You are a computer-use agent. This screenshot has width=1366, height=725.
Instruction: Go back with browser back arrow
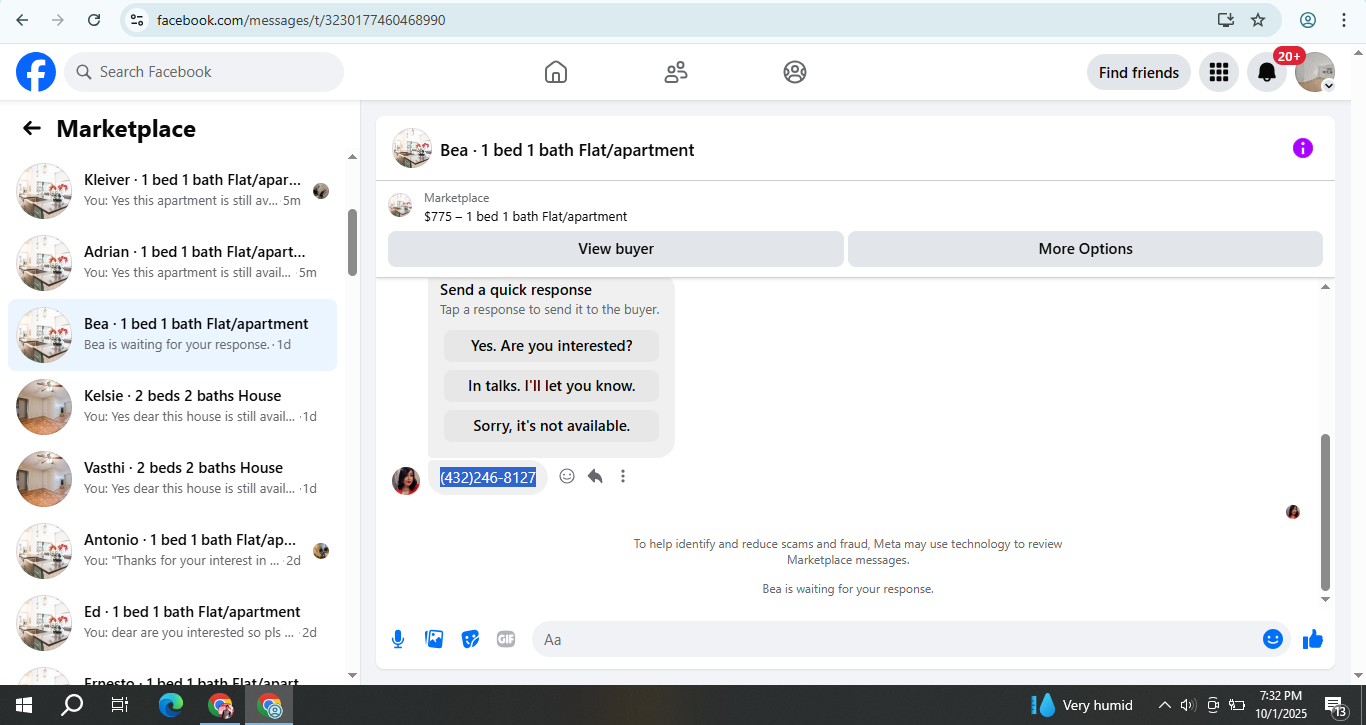tap(22, 20)
